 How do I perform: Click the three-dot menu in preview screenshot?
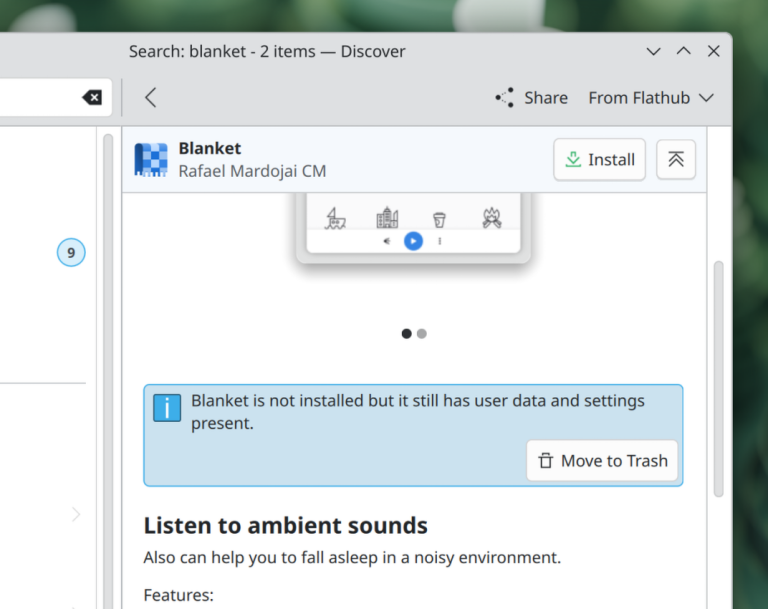coord(440,241)
